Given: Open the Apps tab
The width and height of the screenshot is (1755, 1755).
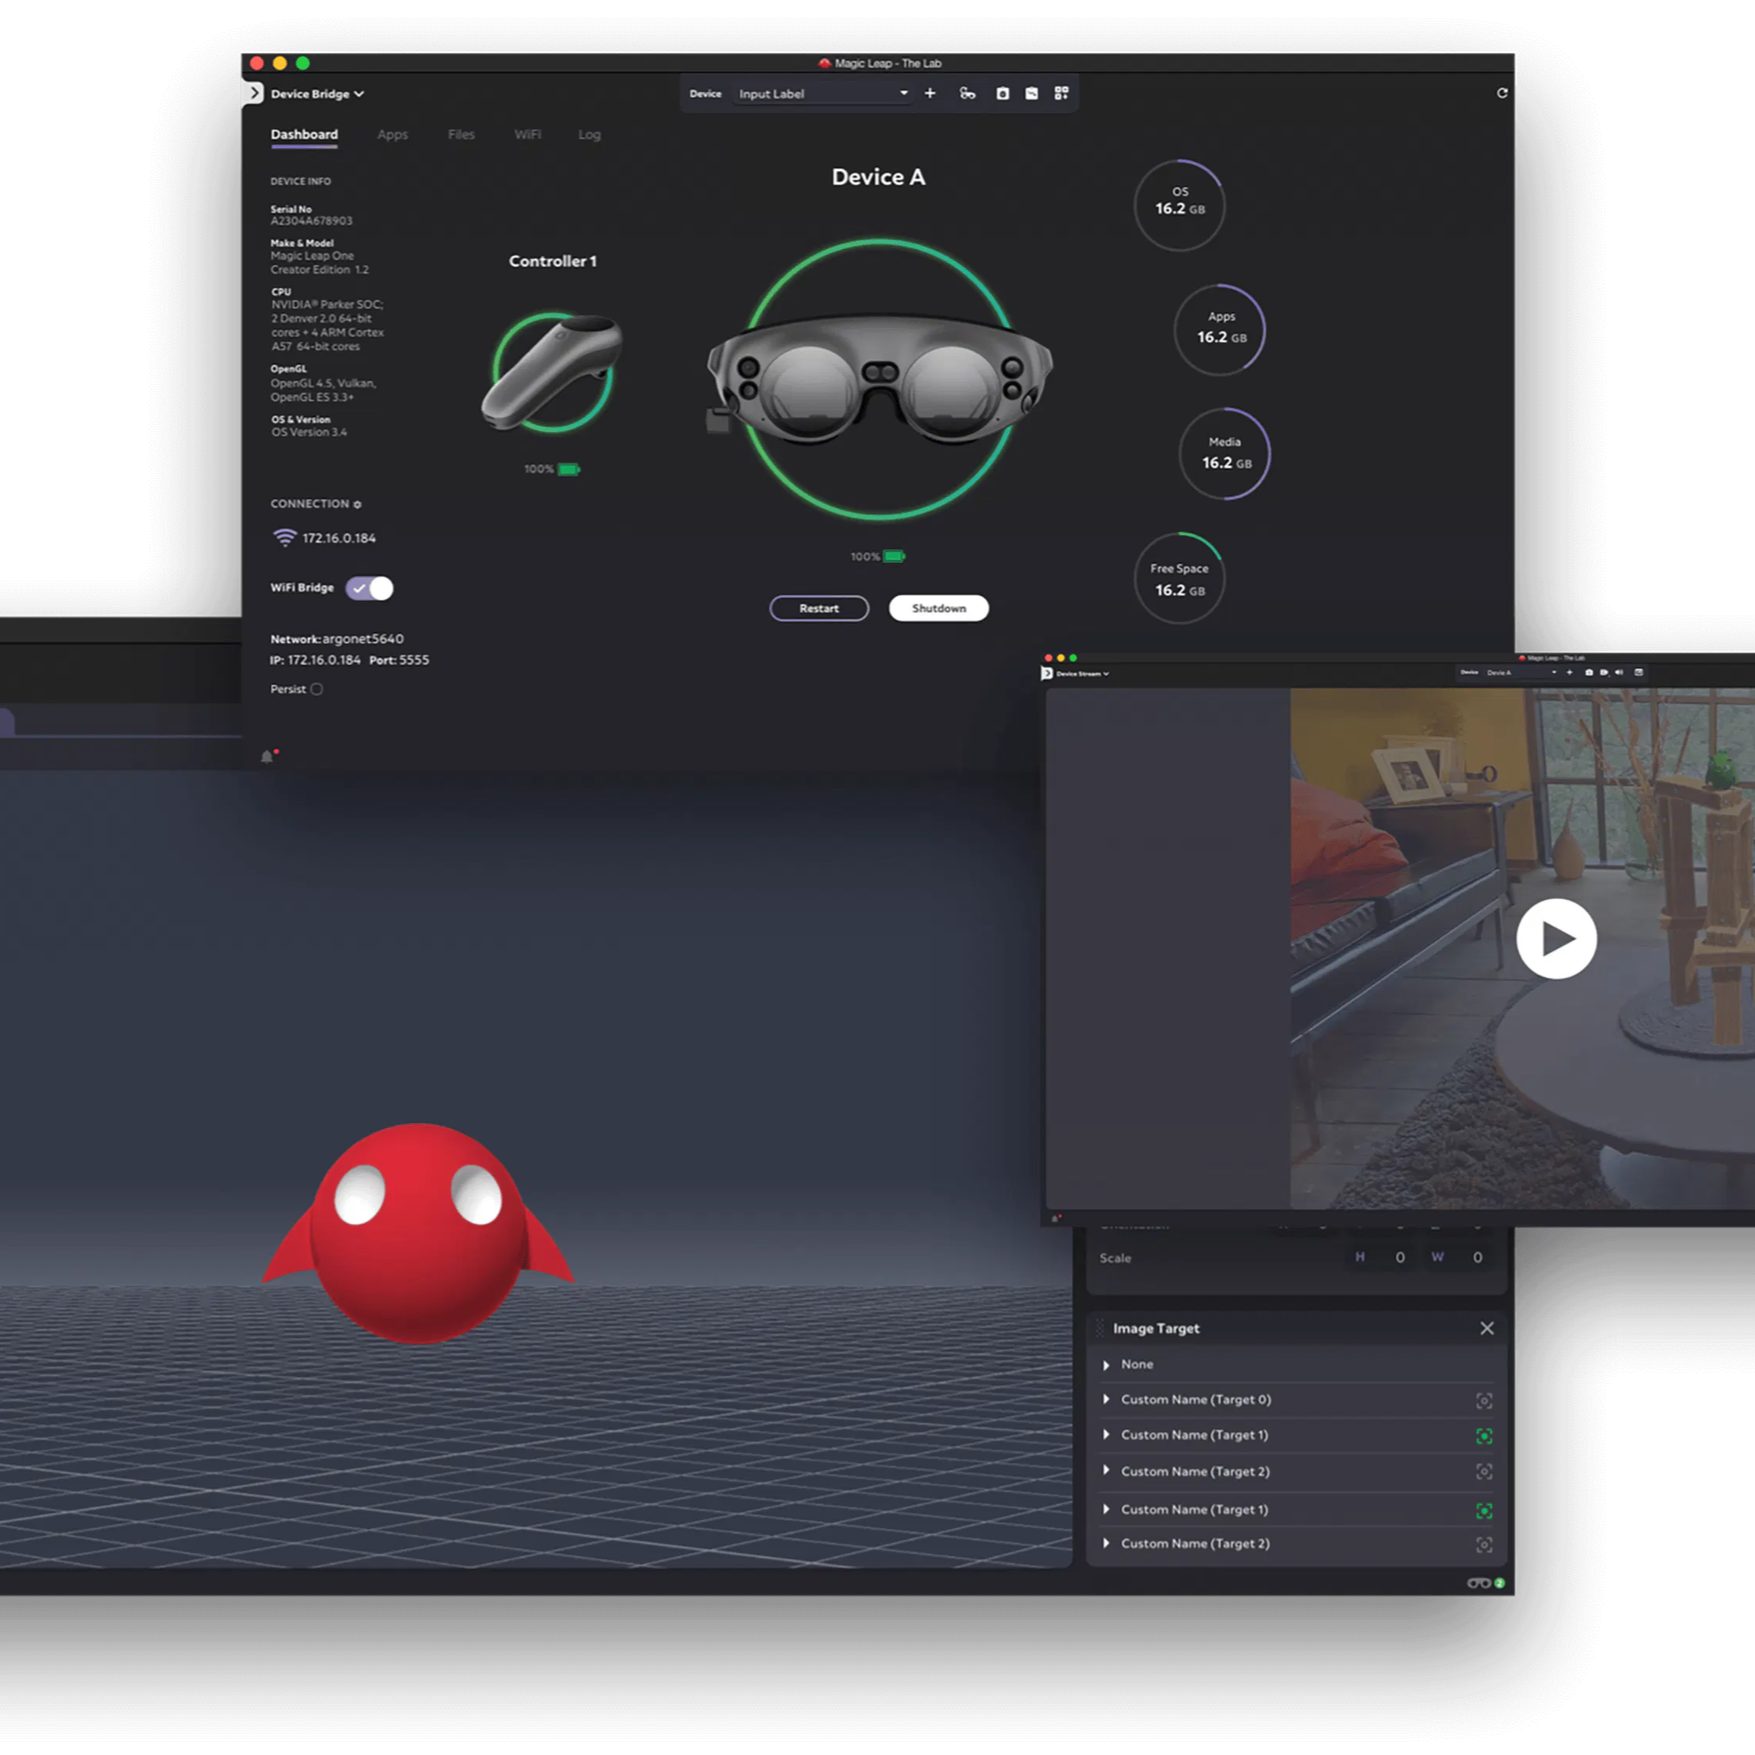Looking at the screenshot, I should (x=392, y=135).
